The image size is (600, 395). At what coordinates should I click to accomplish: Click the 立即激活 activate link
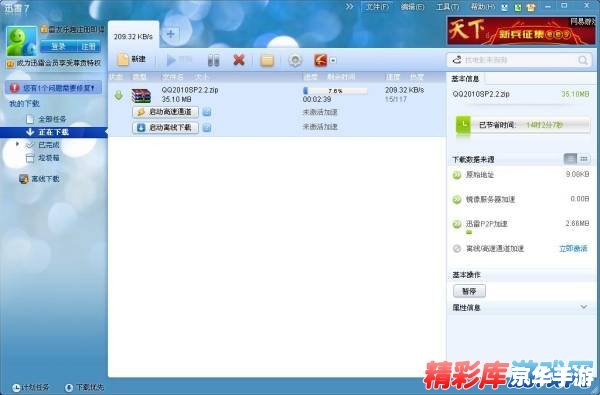[x=573, y=249]
